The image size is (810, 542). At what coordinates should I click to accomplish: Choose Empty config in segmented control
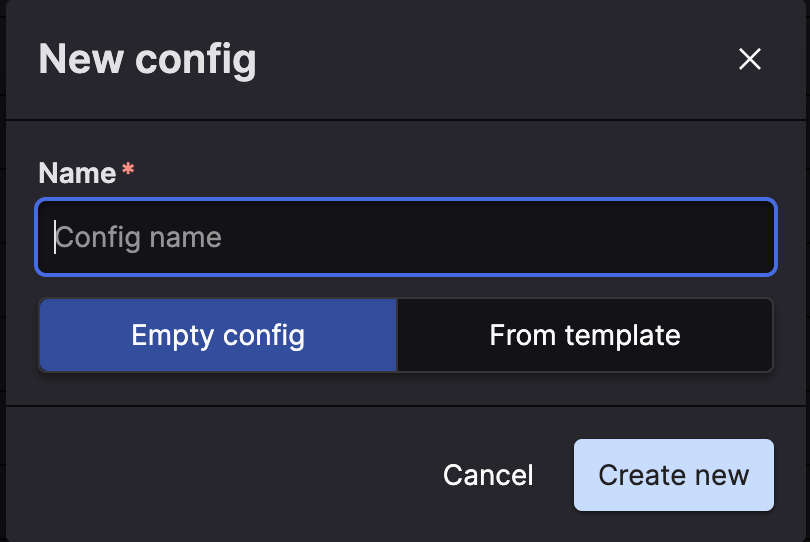218,335
